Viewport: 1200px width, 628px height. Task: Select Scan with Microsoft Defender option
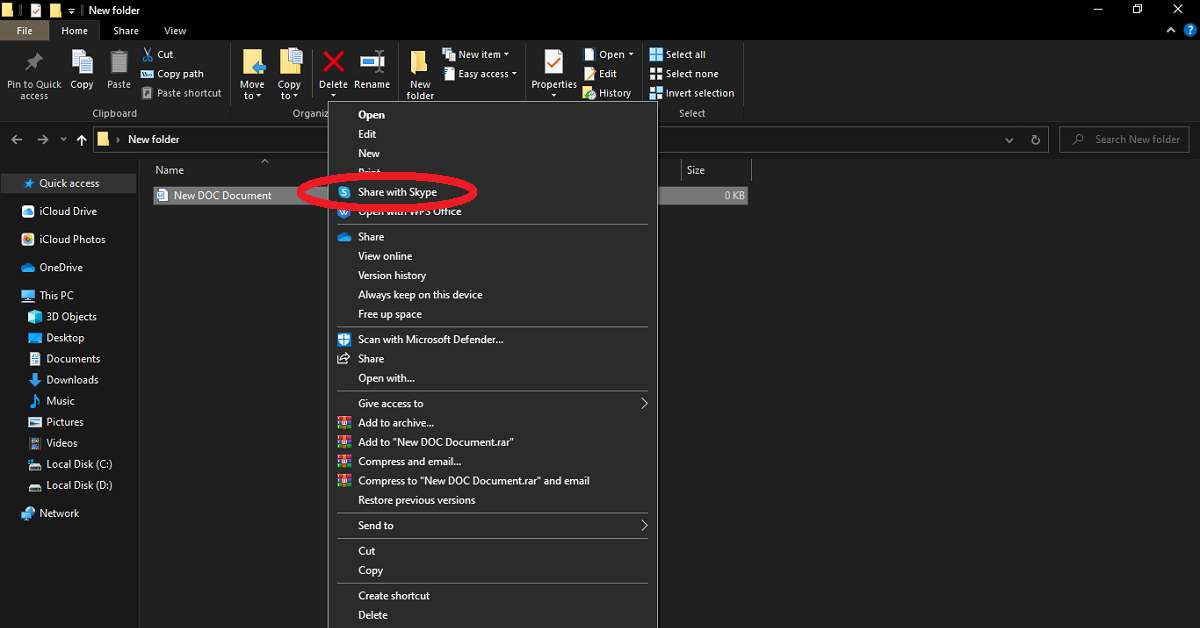(430, 340)
